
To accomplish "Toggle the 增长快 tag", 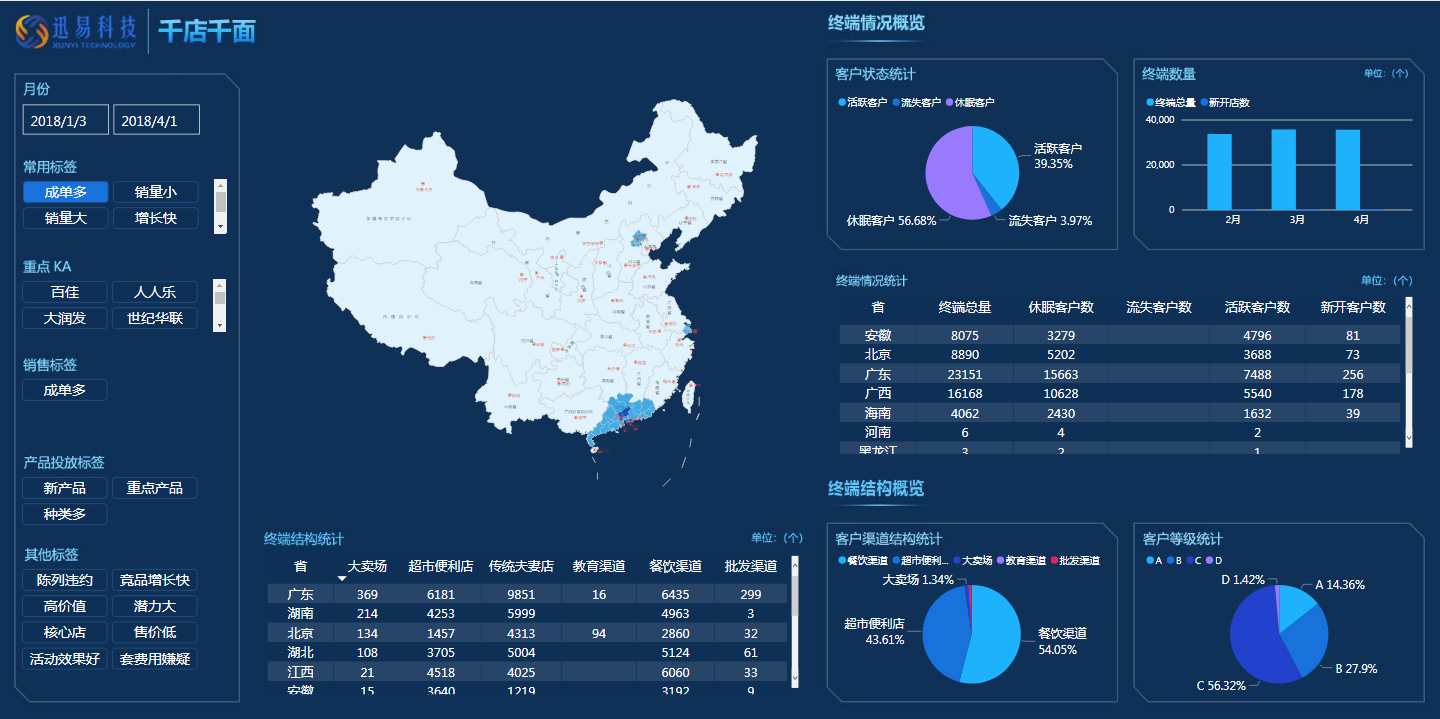I will pos(155,218).
